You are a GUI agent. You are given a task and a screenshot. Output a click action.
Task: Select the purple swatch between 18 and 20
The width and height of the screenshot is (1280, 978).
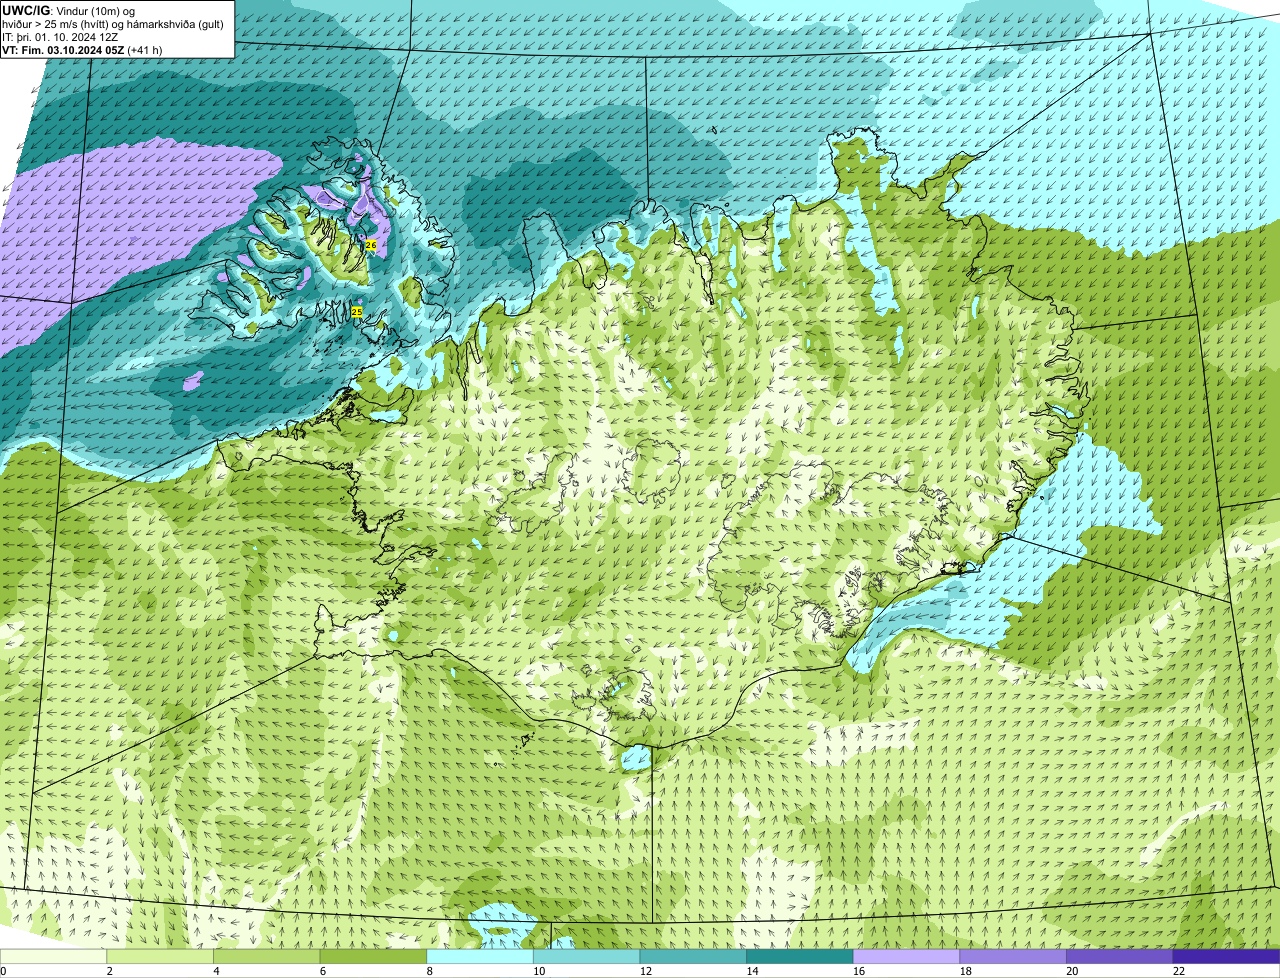[x=1013, y=956]
